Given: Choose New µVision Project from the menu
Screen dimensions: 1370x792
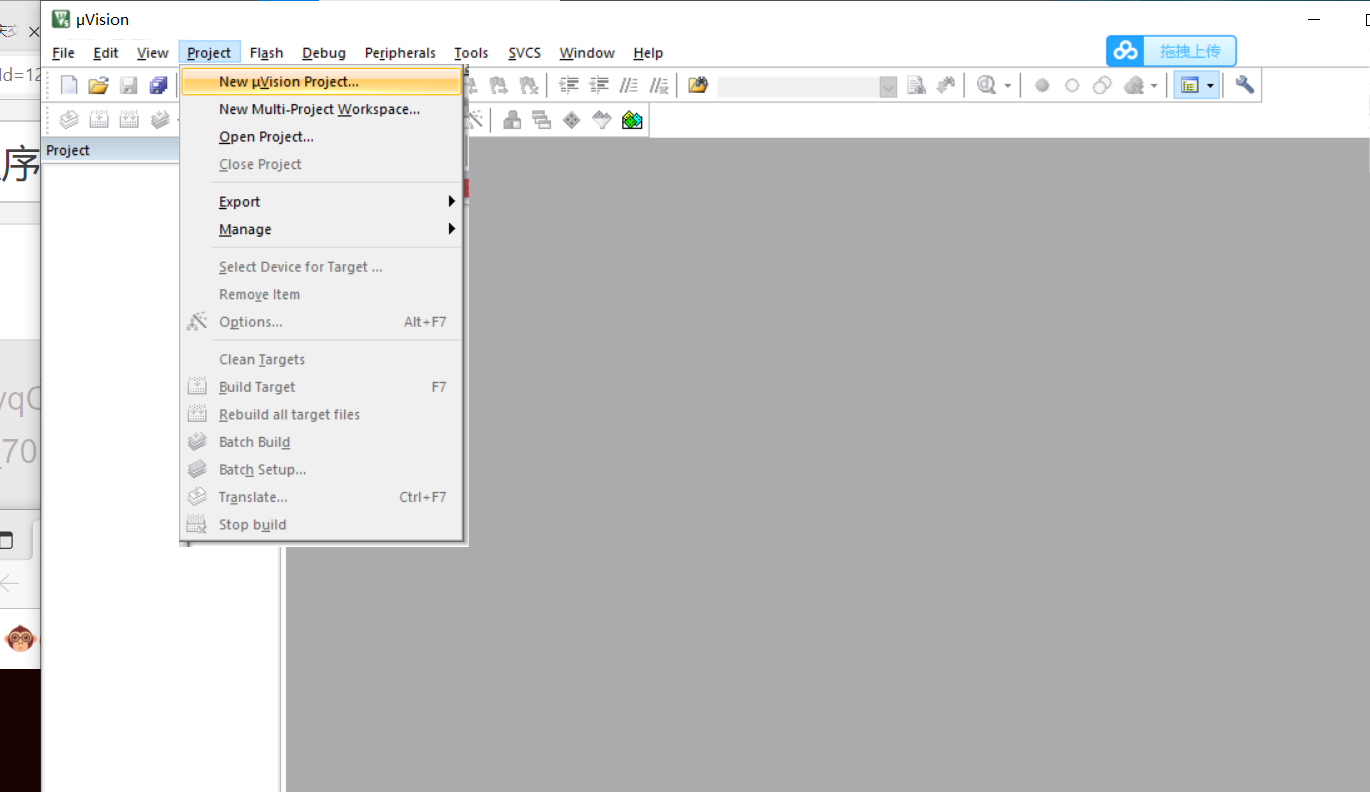Looking at the screenshot, I should (321, 82).
